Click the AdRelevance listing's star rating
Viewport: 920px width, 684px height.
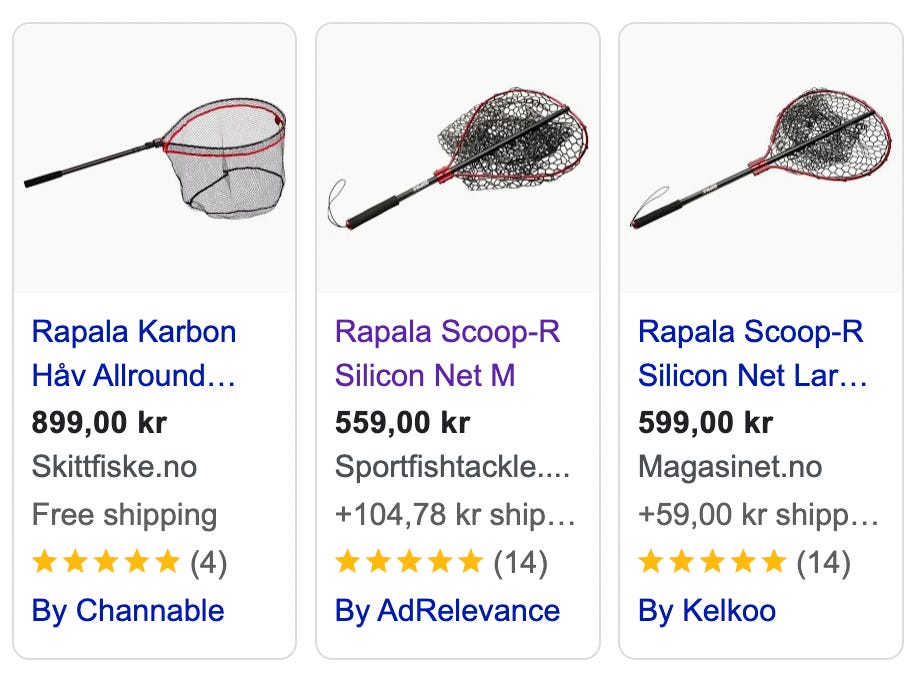click(441, 562)
